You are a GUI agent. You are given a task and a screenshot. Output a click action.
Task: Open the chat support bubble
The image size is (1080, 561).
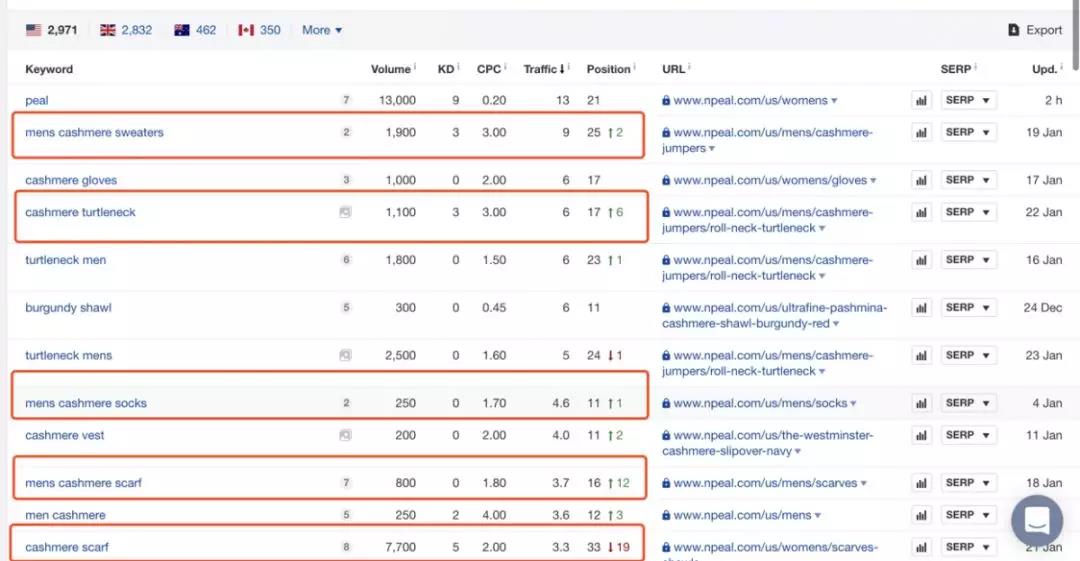coord(1037,521)
